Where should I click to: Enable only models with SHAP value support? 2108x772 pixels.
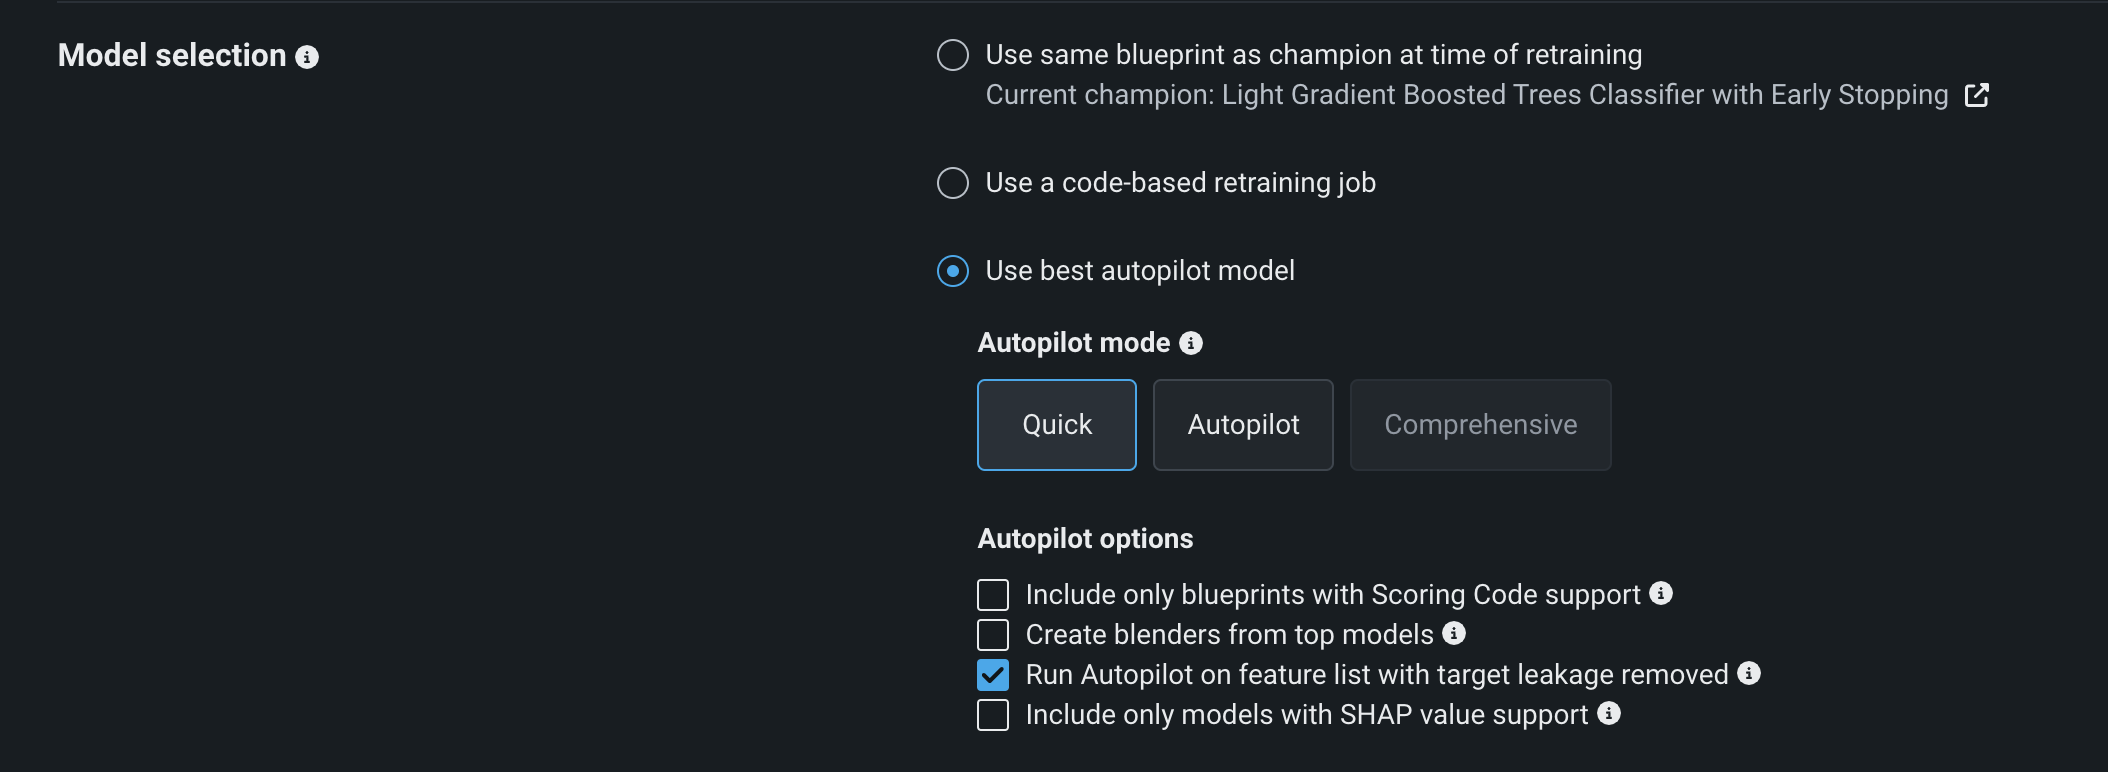coord(993,715)
